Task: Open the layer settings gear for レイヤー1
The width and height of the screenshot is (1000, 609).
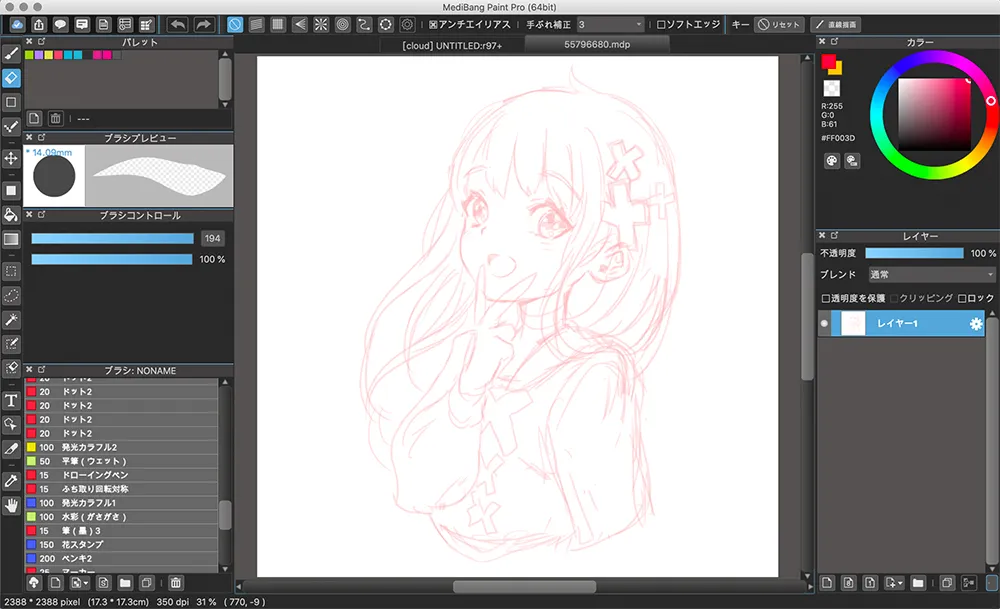Action: (976, 324)
